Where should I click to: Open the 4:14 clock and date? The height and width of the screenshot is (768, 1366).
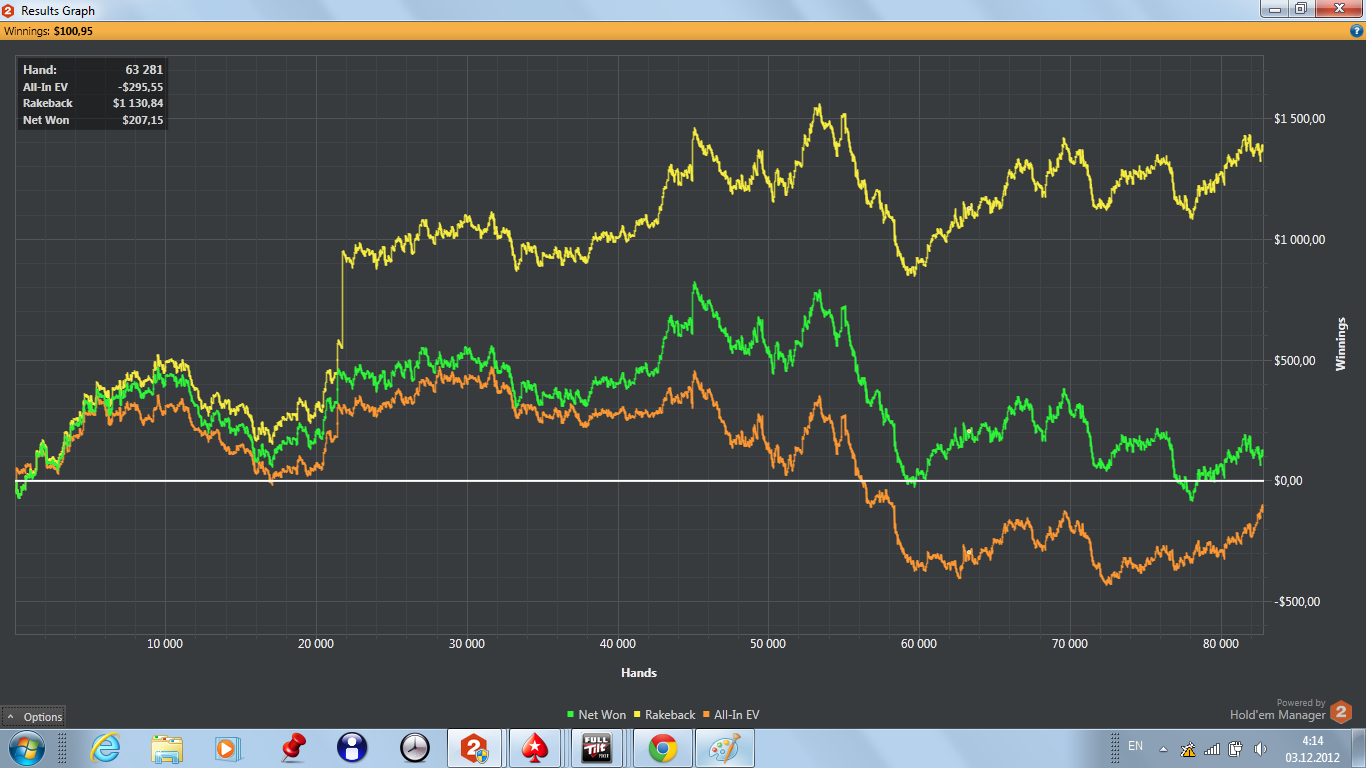pos(1312,748)
